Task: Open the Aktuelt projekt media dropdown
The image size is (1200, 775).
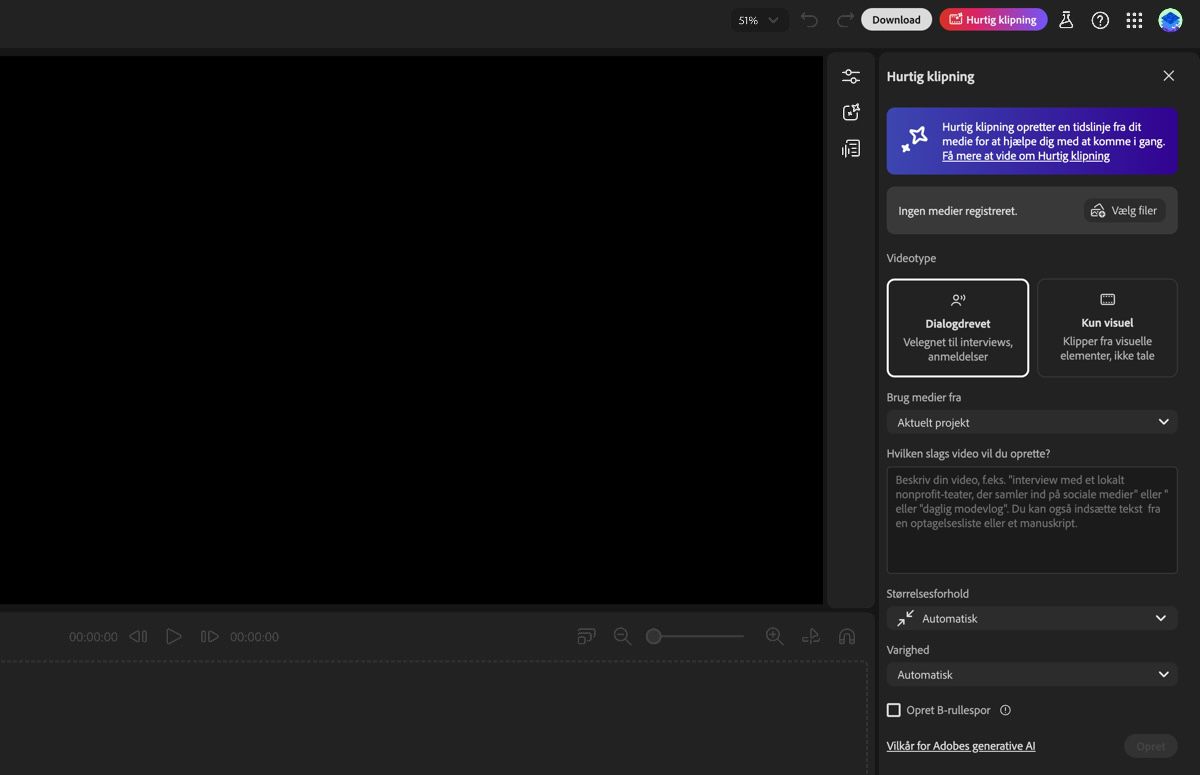Action: (x=1031, y=422)
